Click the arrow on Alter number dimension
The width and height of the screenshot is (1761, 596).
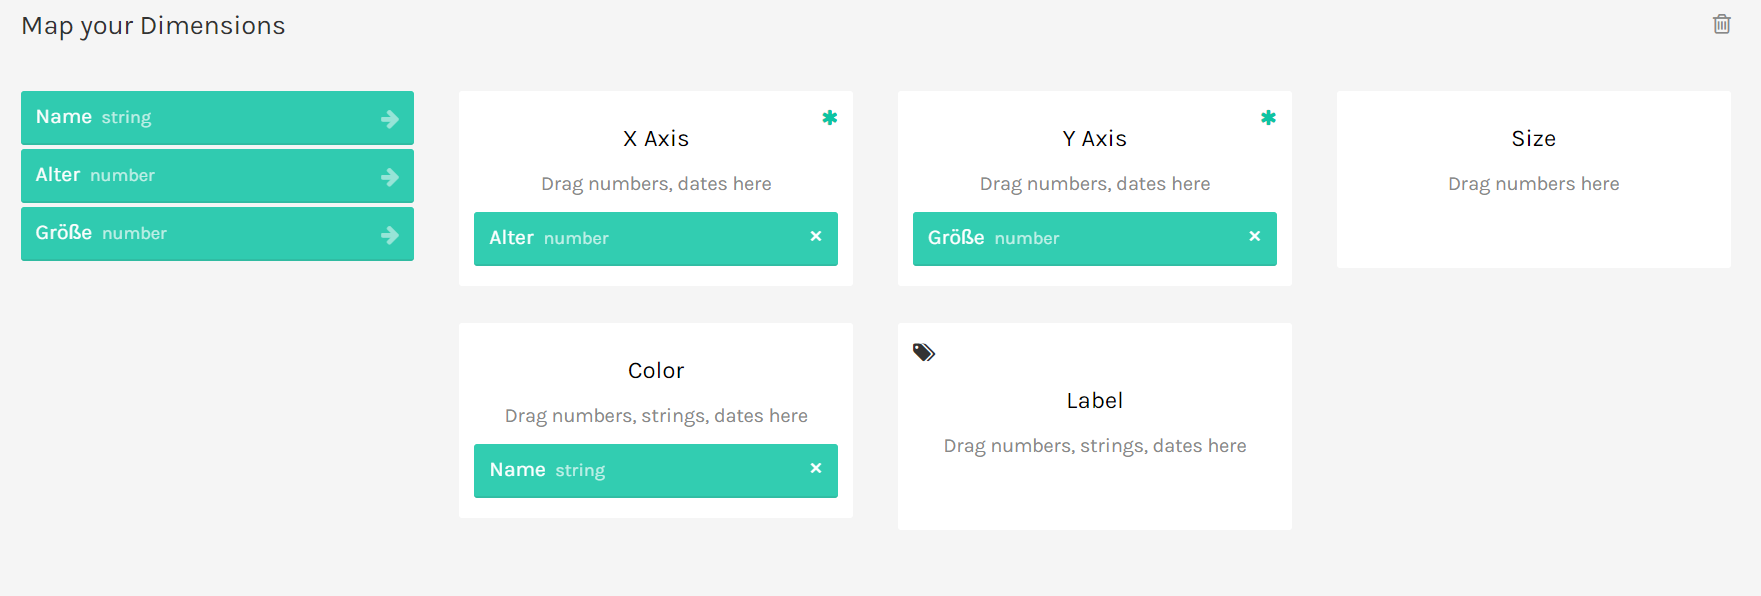coord(390,177)
